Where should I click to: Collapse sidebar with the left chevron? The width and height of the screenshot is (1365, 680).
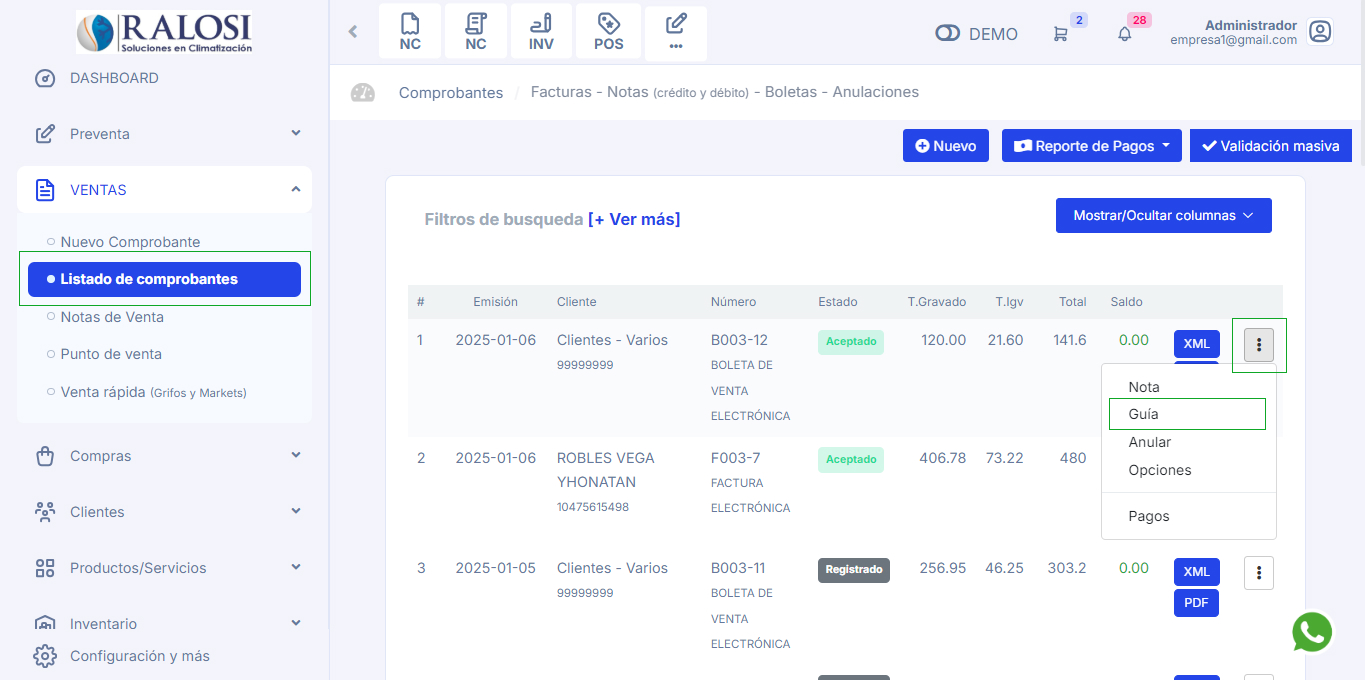(352, 32)
